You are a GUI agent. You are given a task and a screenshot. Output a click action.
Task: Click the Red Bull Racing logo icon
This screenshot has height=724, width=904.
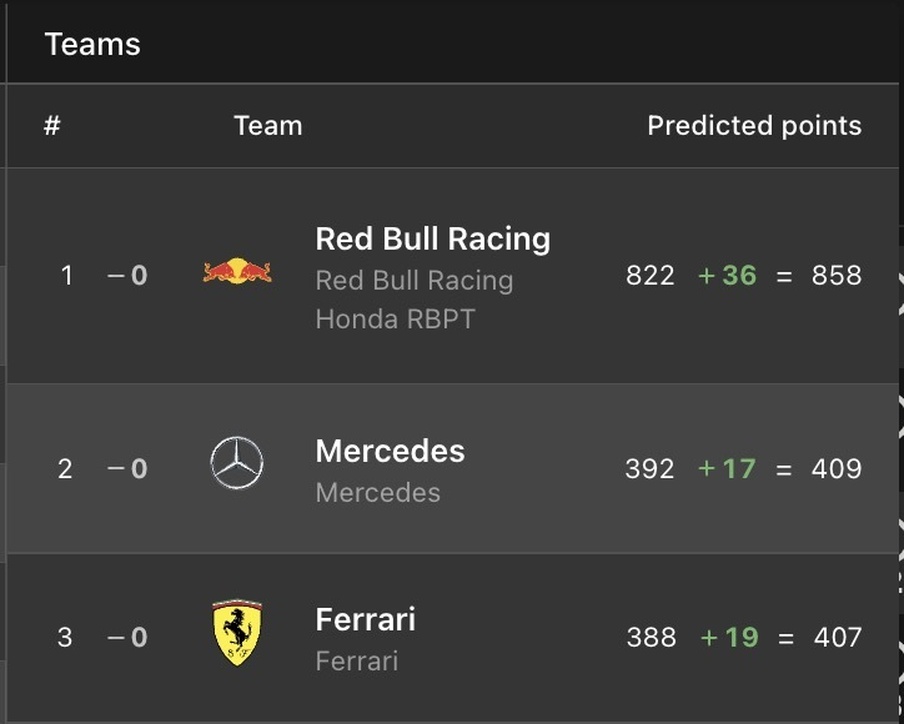click(237, 271)
